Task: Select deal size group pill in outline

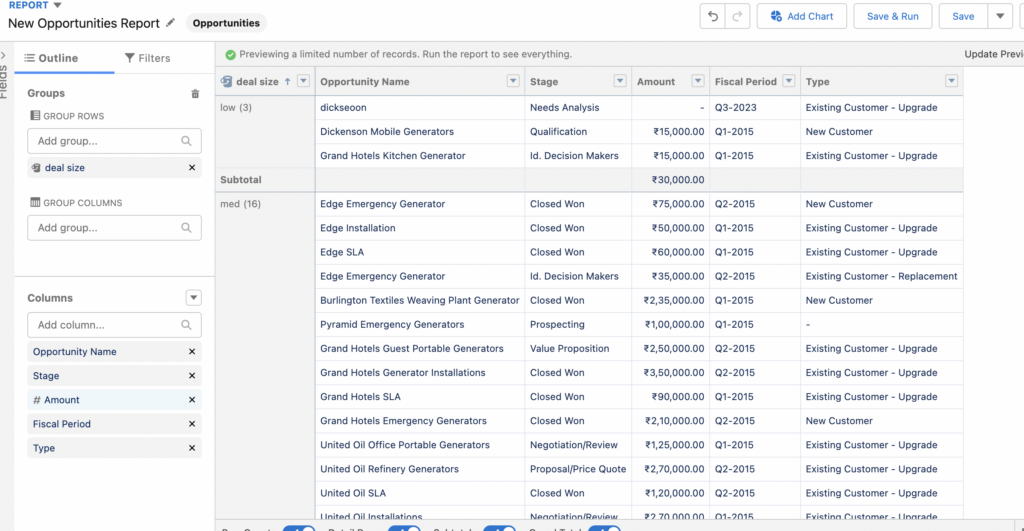Action: tap(114, 168)
